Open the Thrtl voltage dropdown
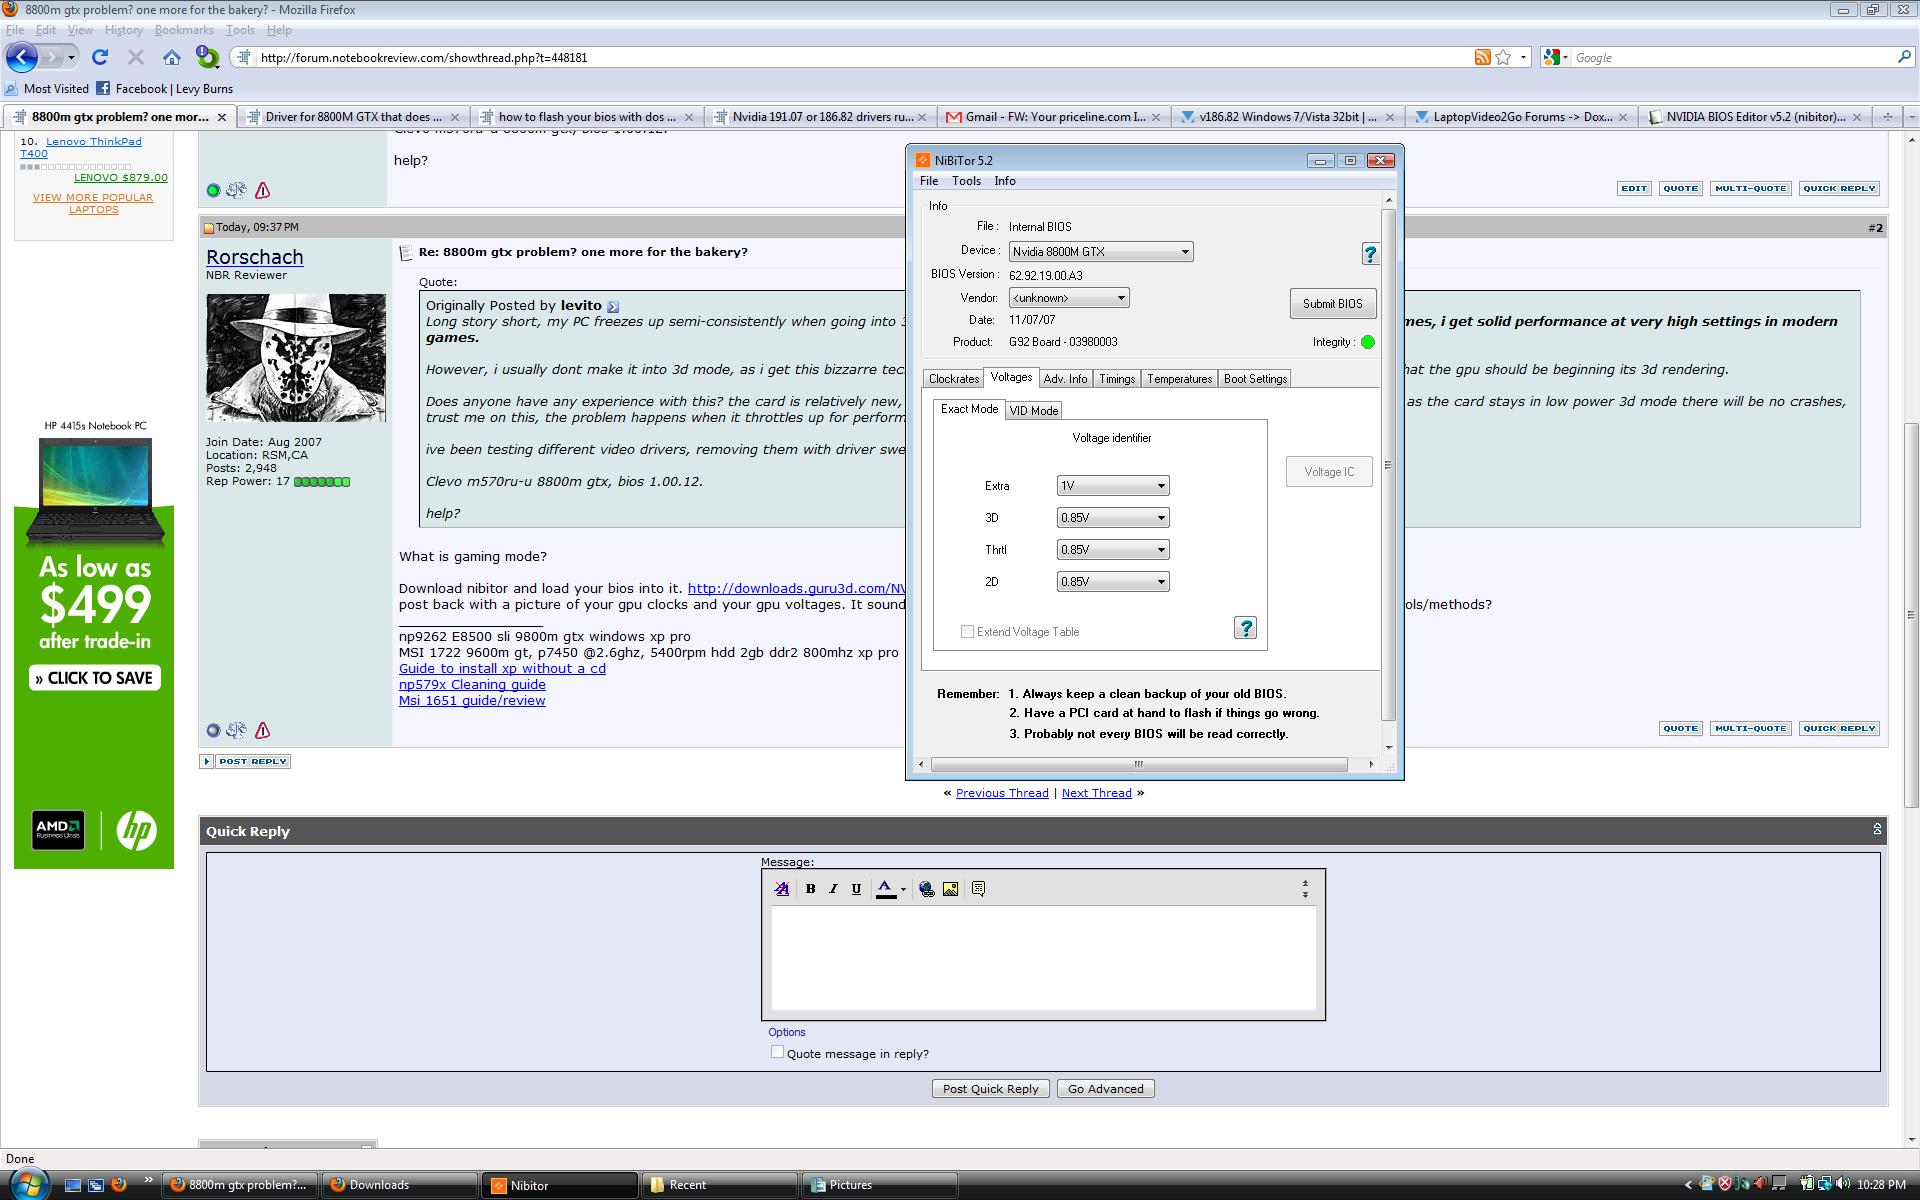The image size is (1920, 1200). 1112,550
